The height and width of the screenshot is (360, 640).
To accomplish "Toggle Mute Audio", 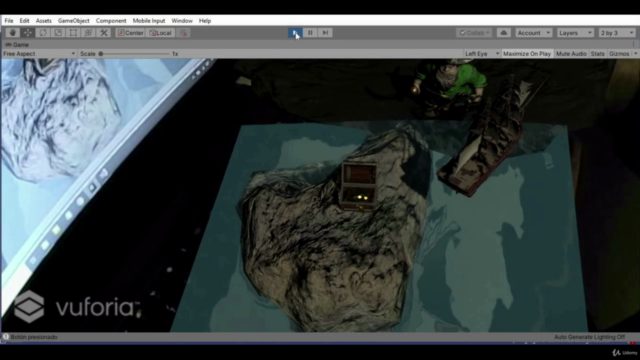I will 571,53.
